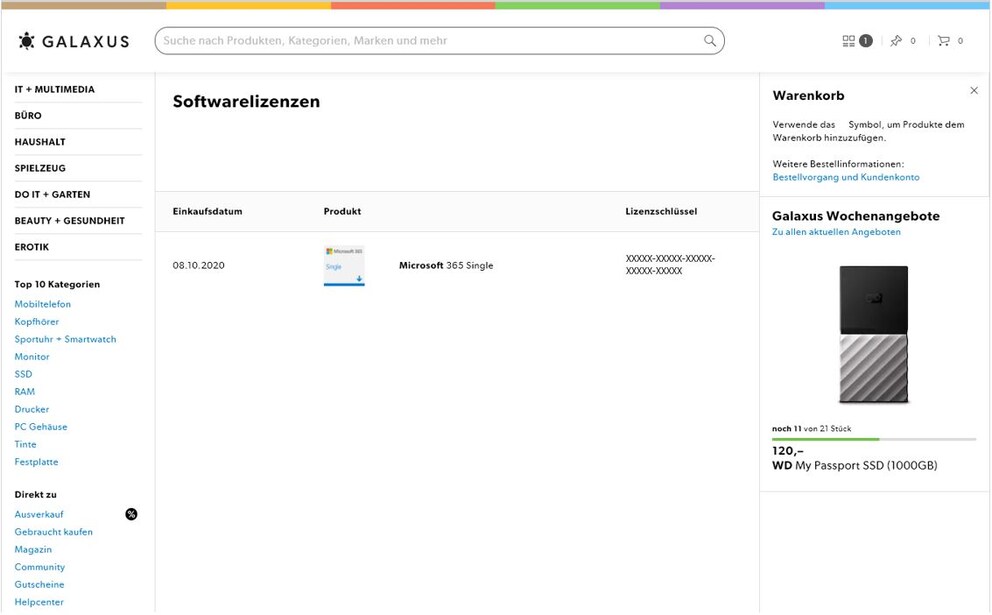The width and height of the screenshot is (992, 615).
Task: Go to Tinte category
Action: [25, 444]
